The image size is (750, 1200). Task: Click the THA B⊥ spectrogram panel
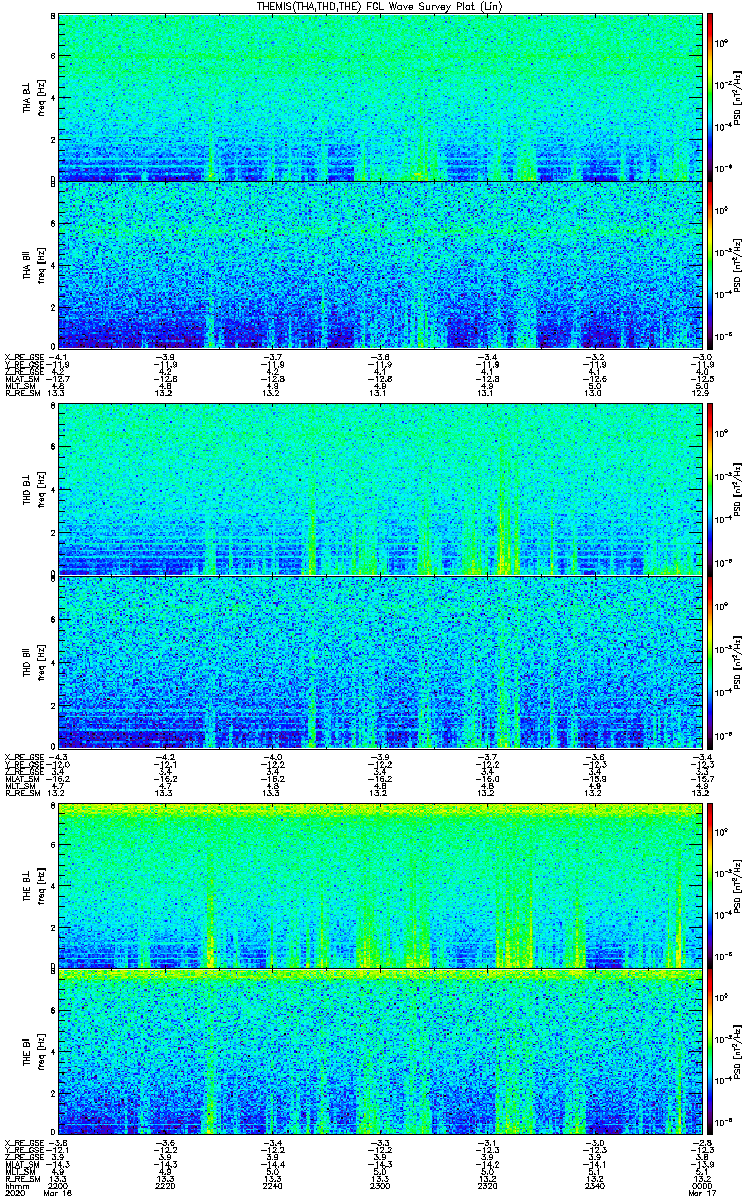pyautogui.click(x=379, y=98)
